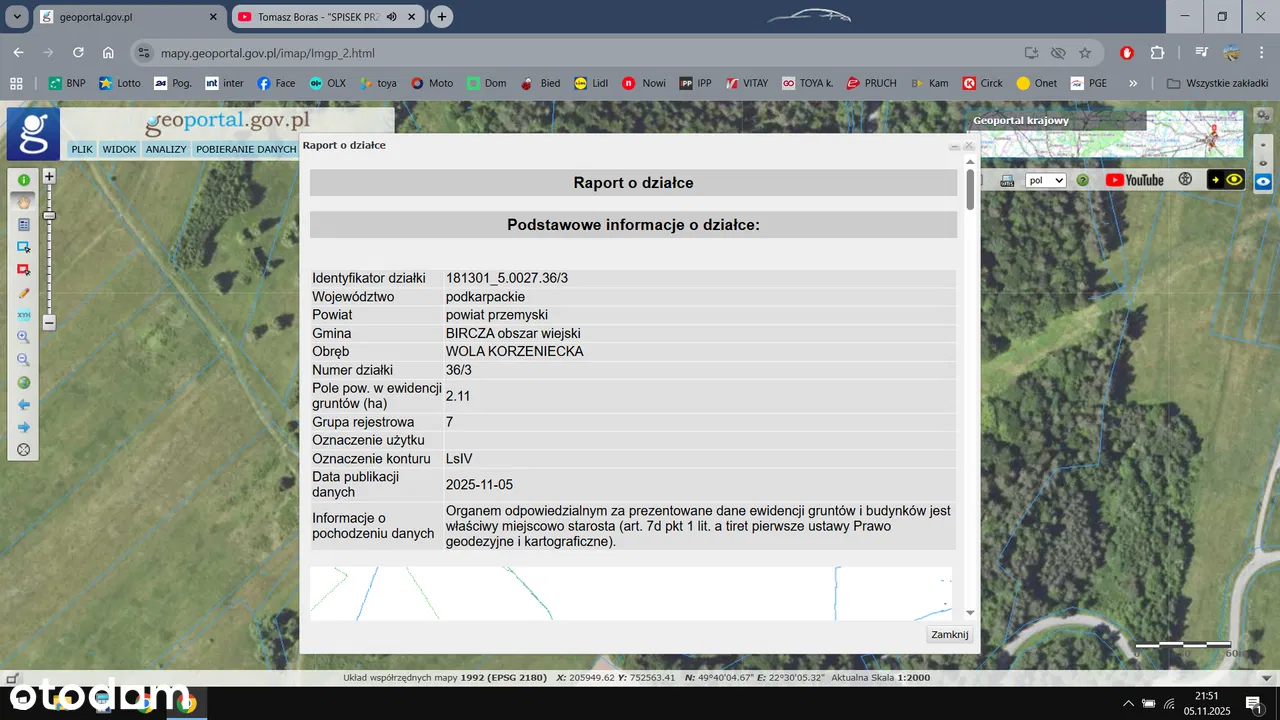Screen dimensions: 1280x720
Task: Activate the pencil drawing tool
Action: tap(24, 293)
